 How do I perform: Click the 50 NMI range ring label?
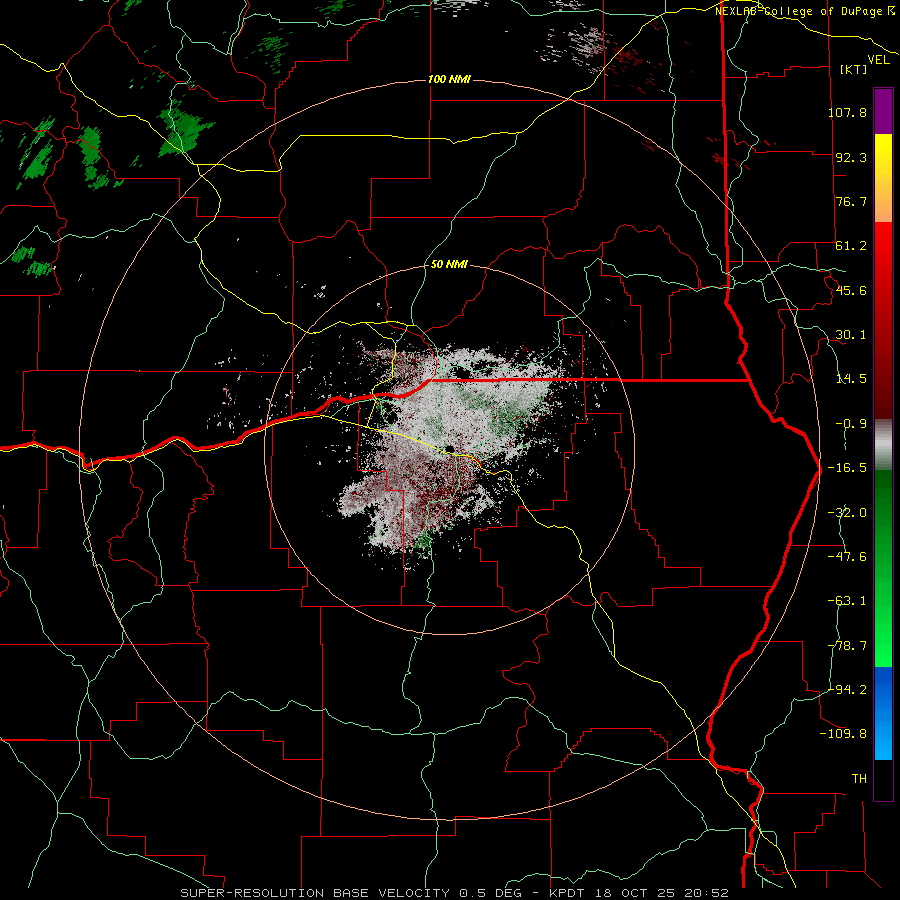449,265
